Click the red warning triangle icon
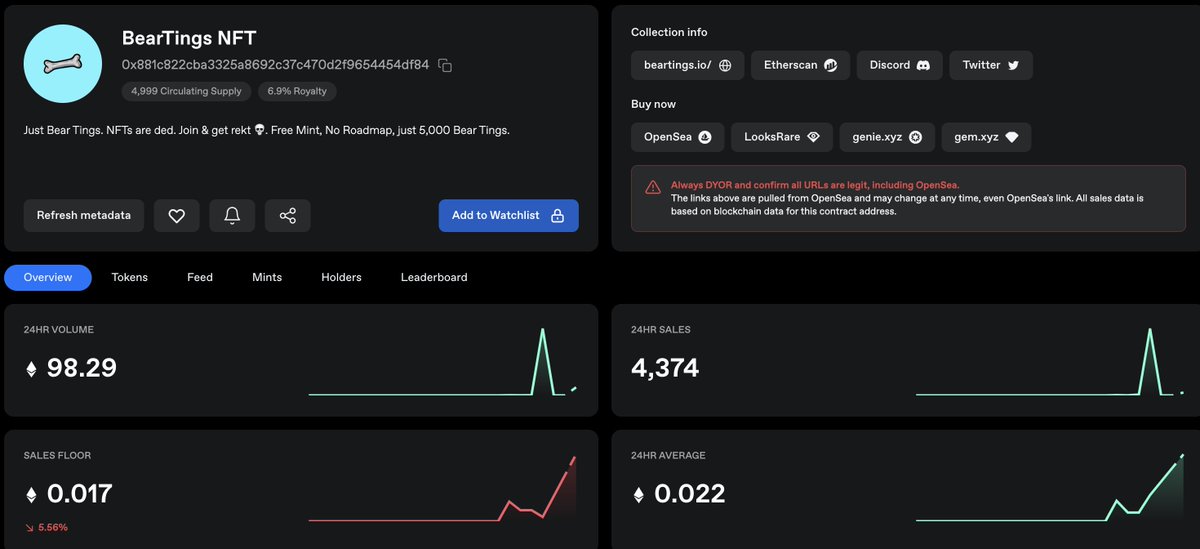This screenshot has height=549, width=1200. [652, 187]
